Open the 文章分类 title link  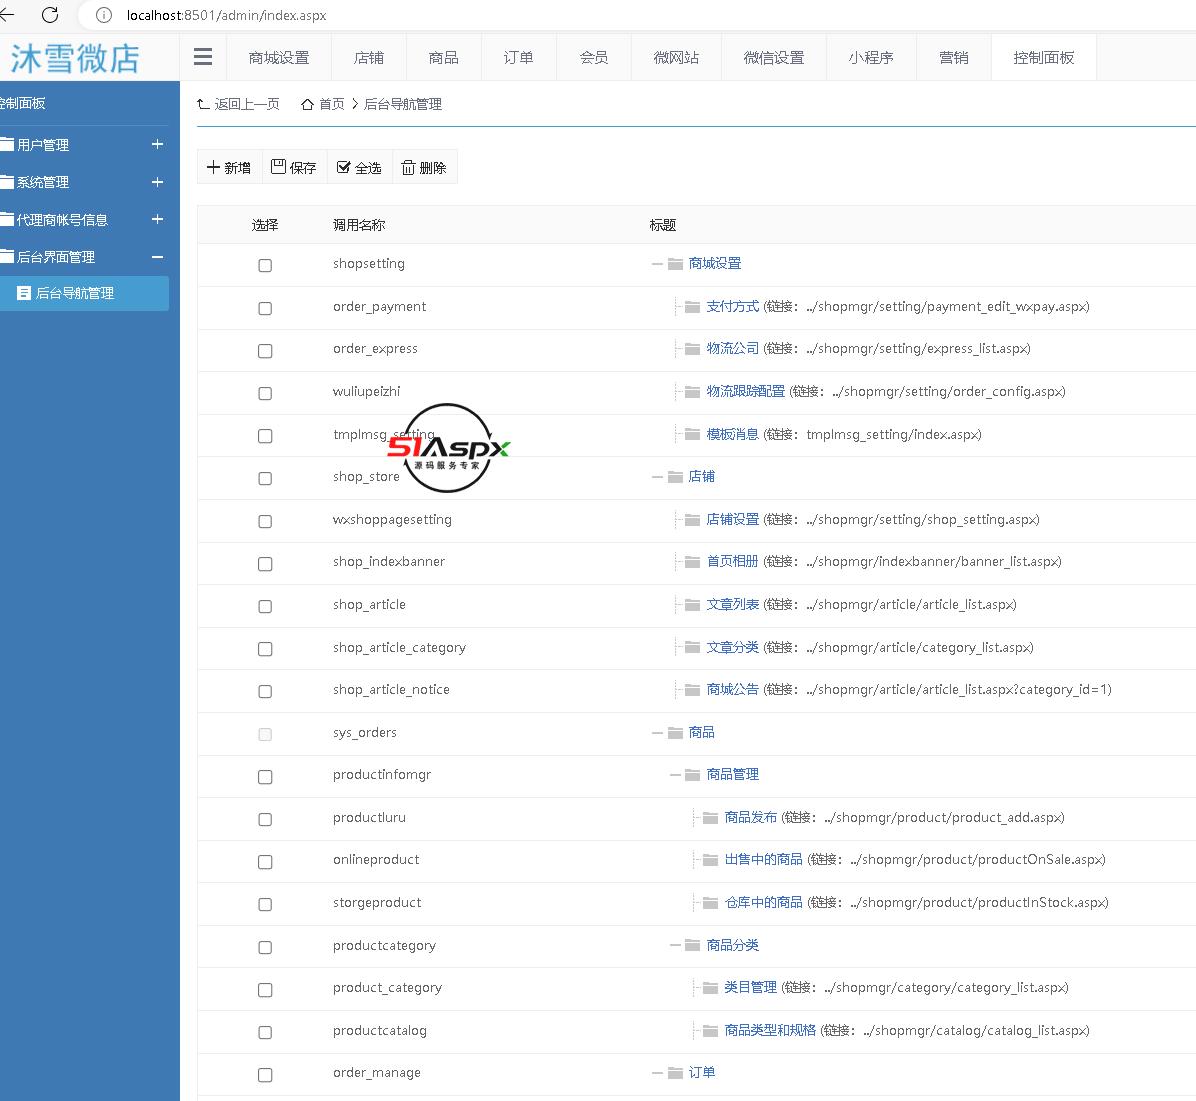pyautogui.click(x=732, y=648)
